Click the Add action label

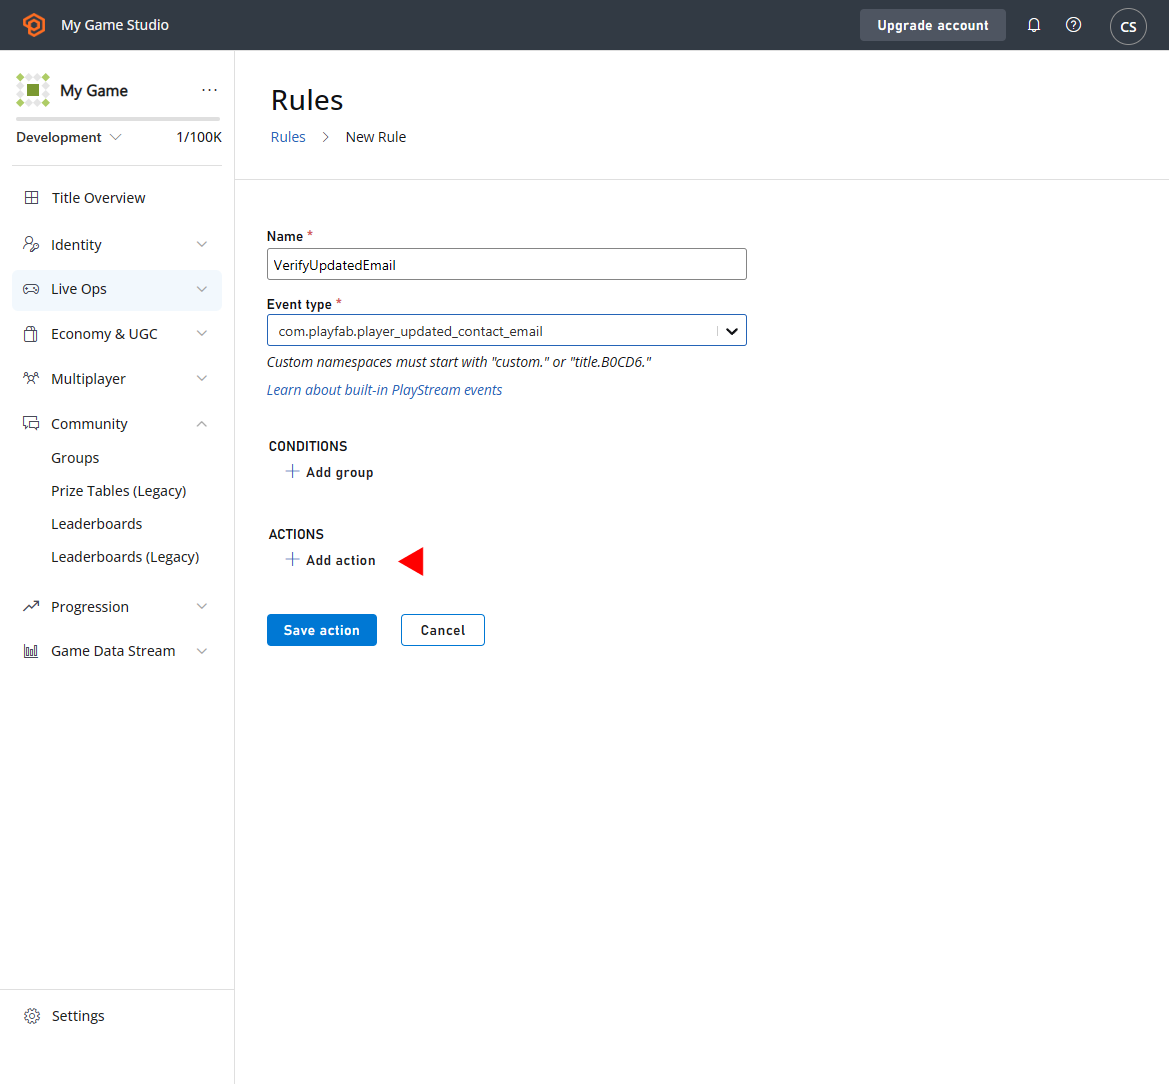pyautogui.click(x=341, y=560)
